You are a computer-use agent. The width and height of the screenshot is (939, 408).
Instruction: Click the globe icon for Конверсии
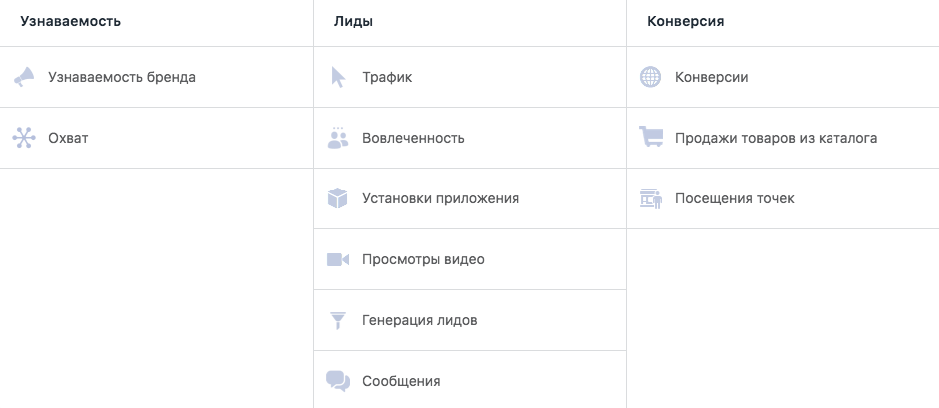[x=651, y=77]
